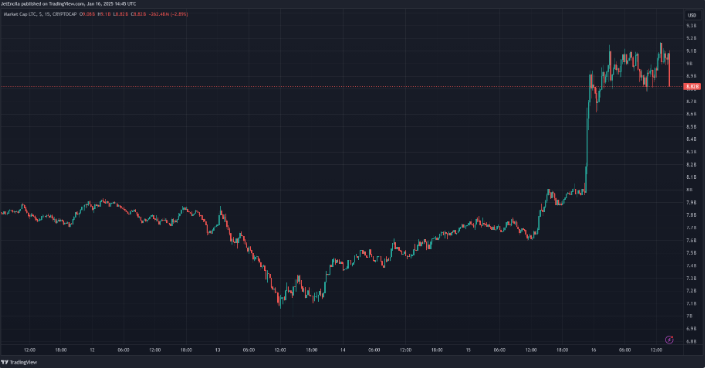Click the high value H9.1B in legend
Screen dimensions: 705x368
104,14
